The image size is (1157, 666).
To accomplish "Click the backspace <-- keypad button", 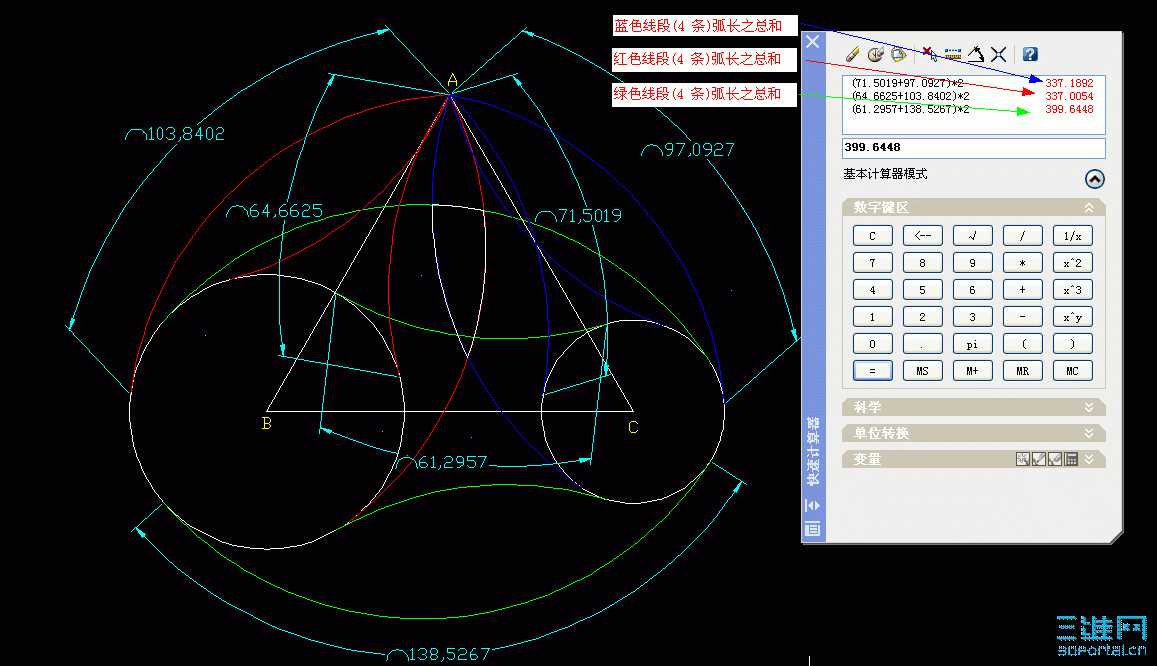I will click(x=922, y=236).
